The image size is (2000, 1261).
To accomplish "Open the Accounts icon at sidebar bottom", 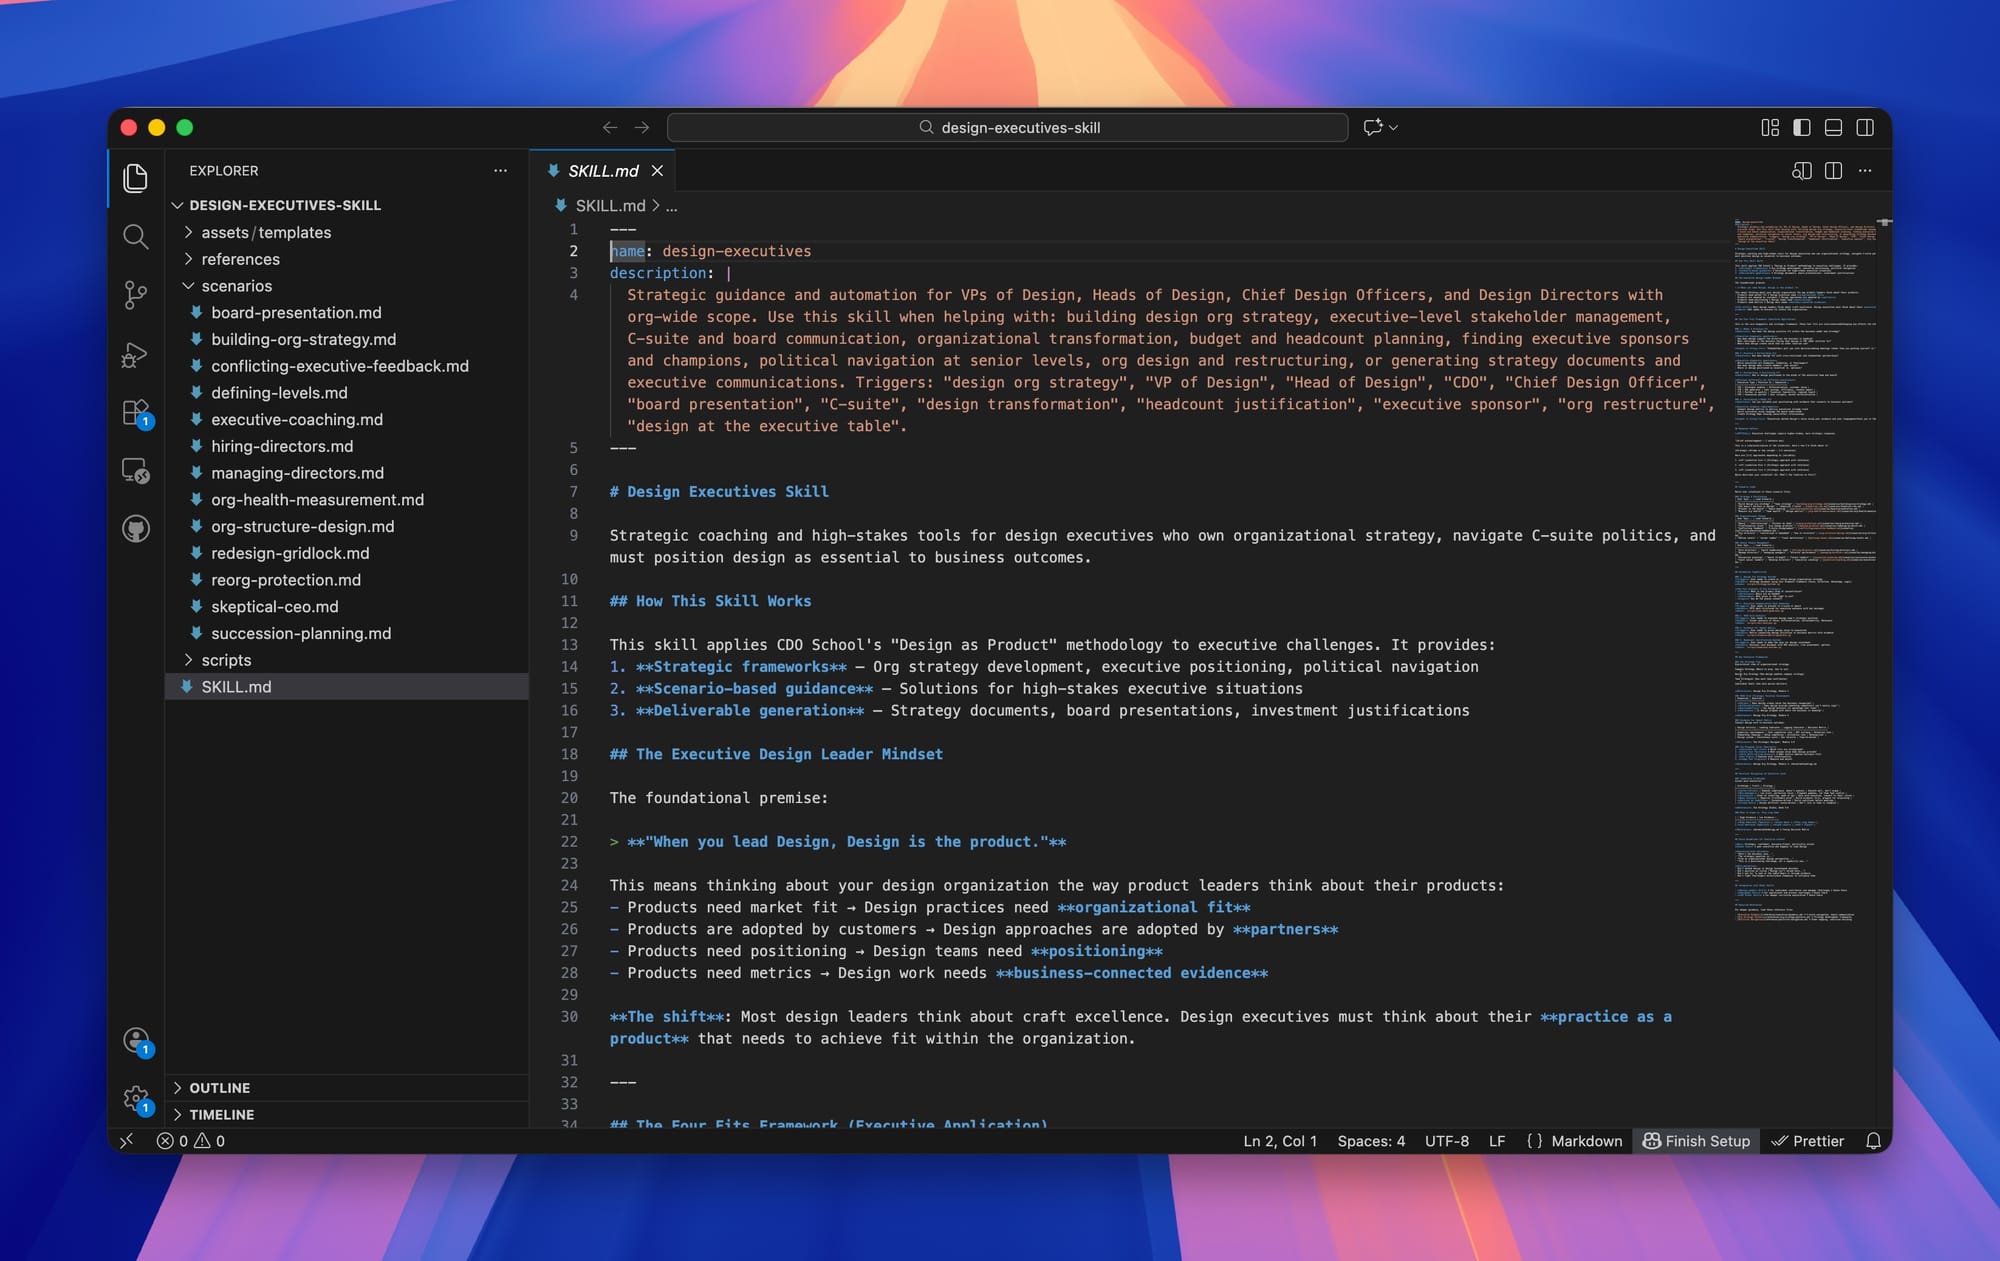I will coord(136,1041).
